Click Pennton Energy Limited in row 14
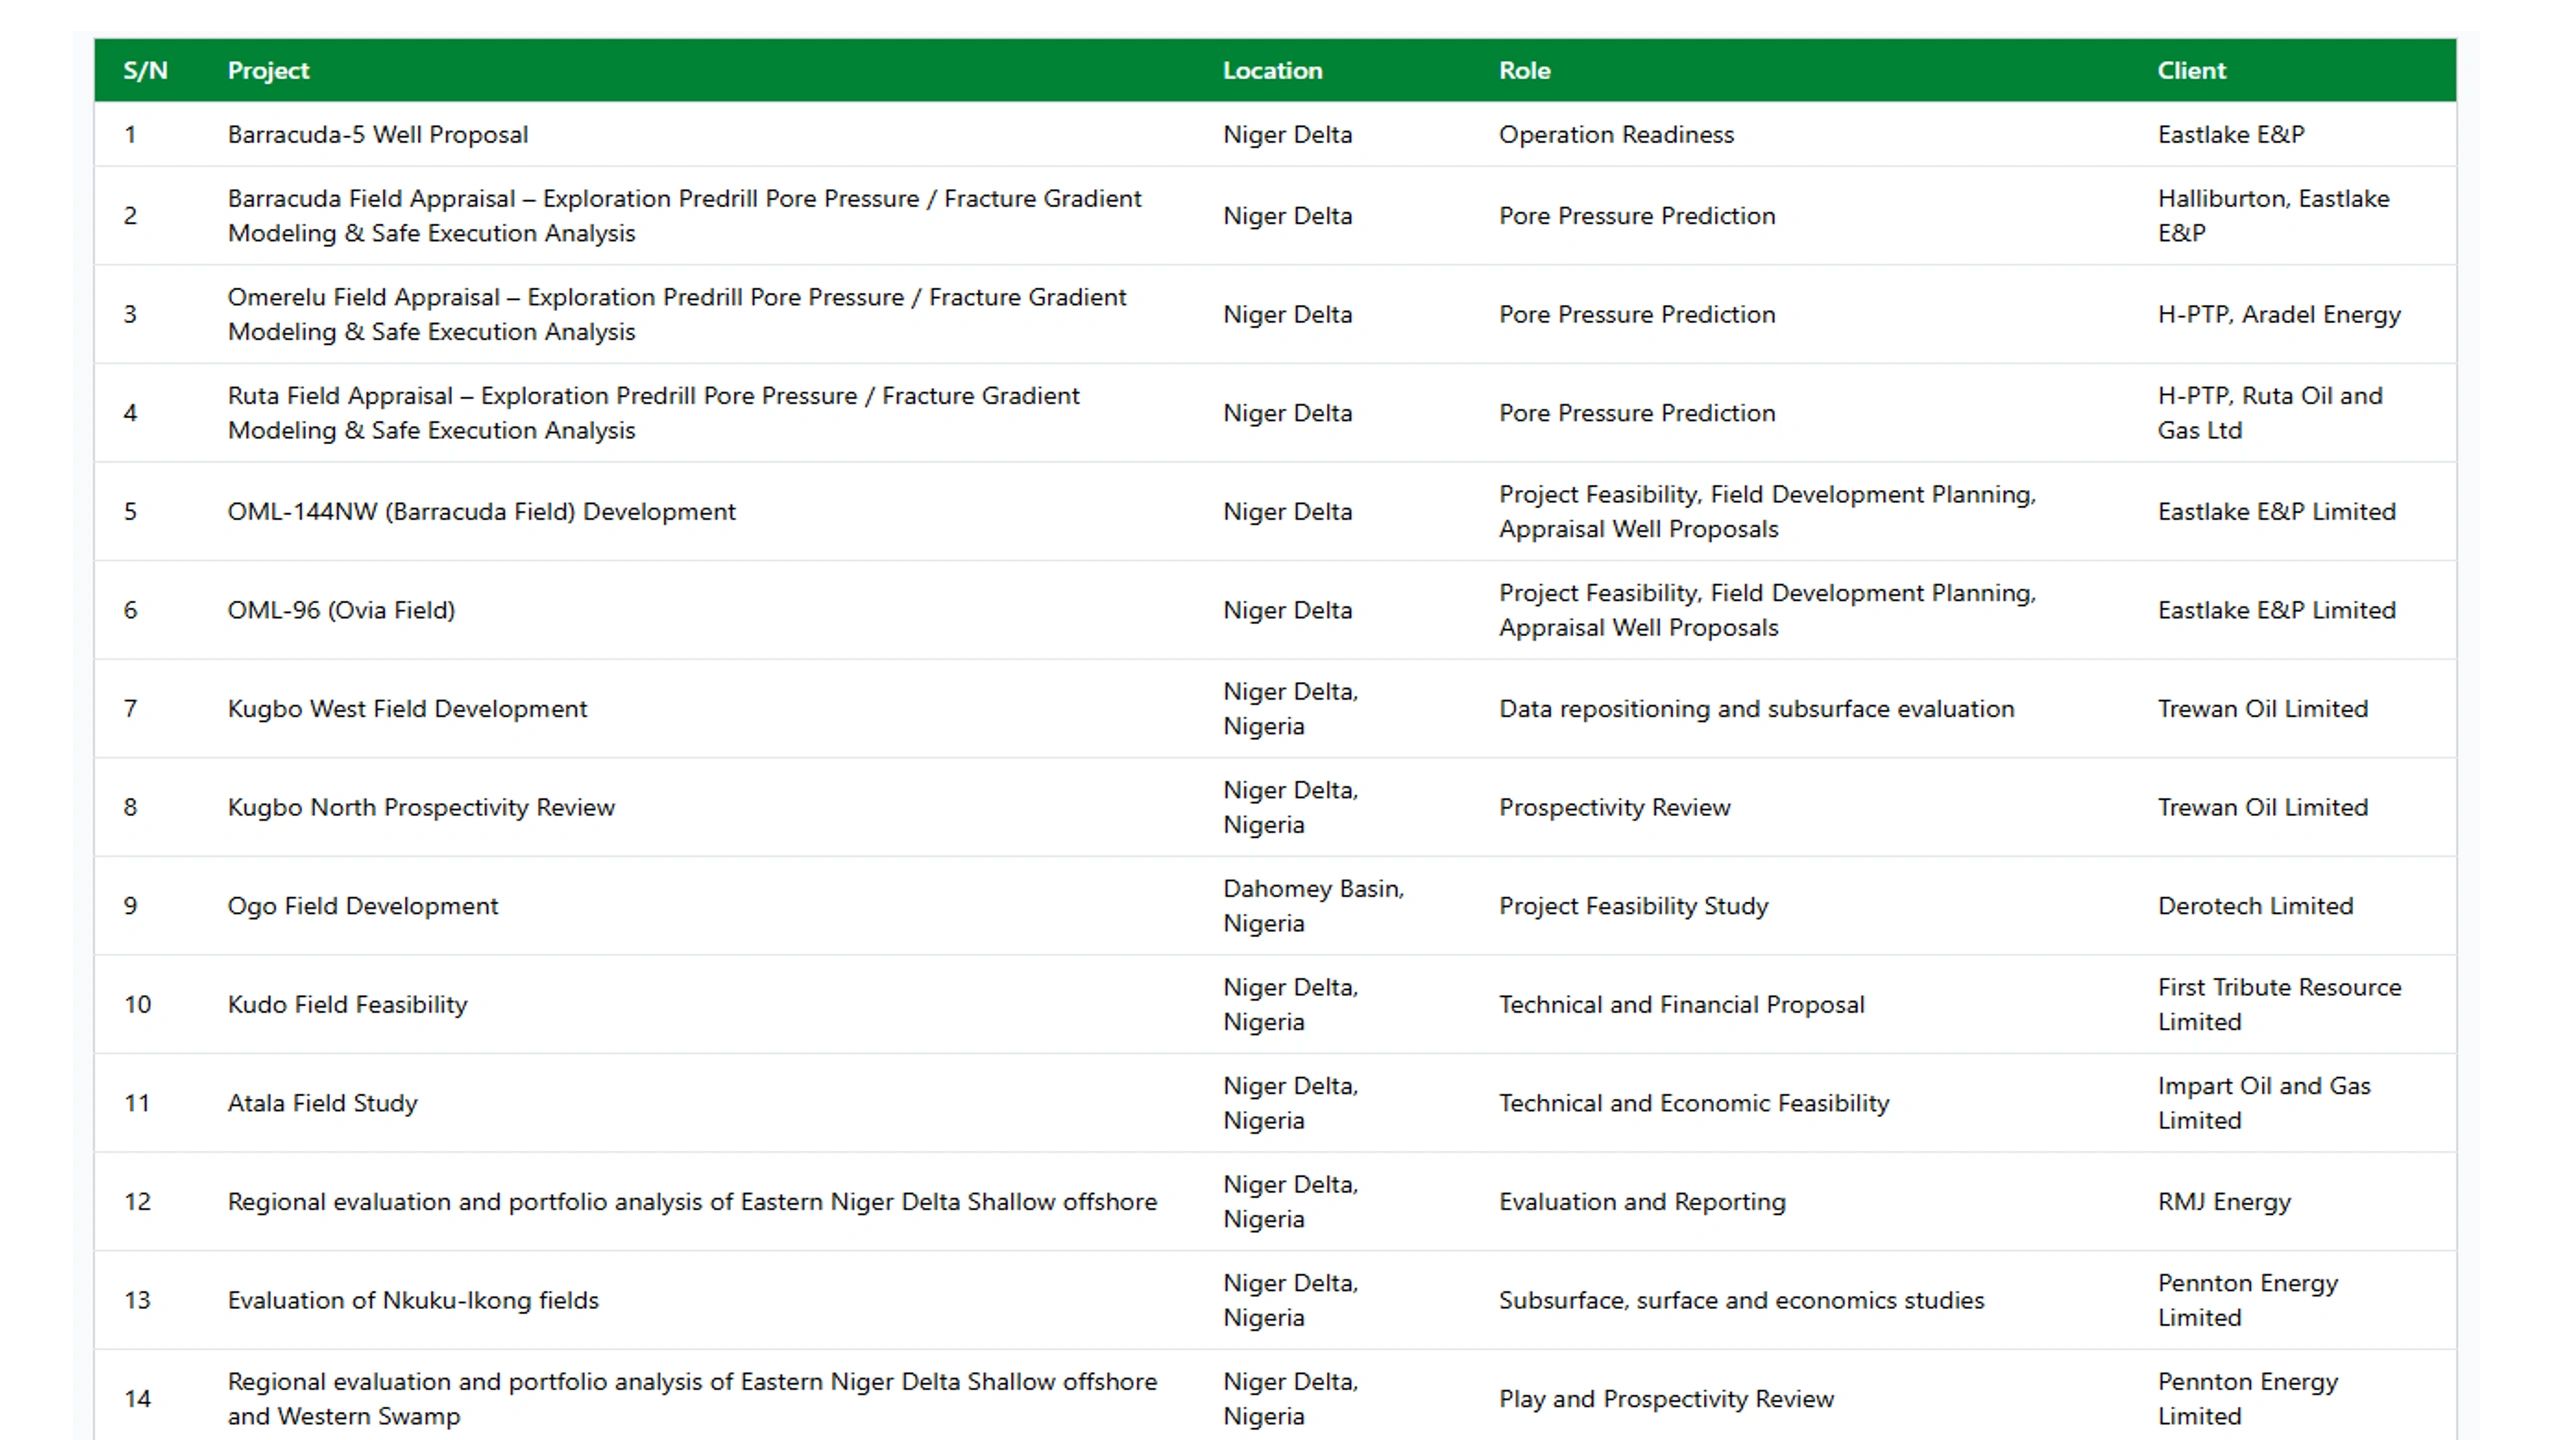The height and width of the screenshot is (1440, 2560). point(2248,1399)
